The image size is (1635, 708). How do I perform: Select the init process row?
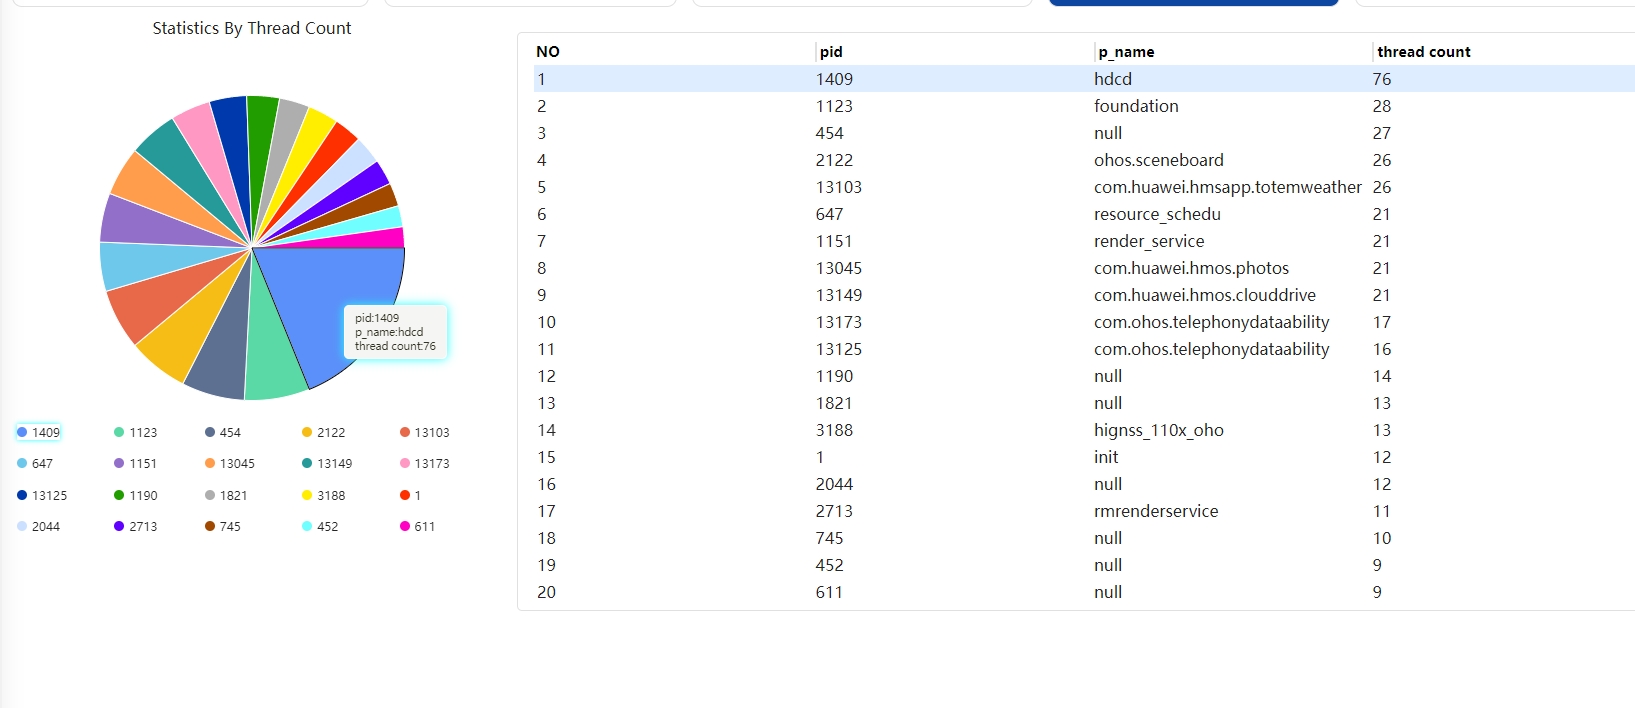(x=1084, y=457)
